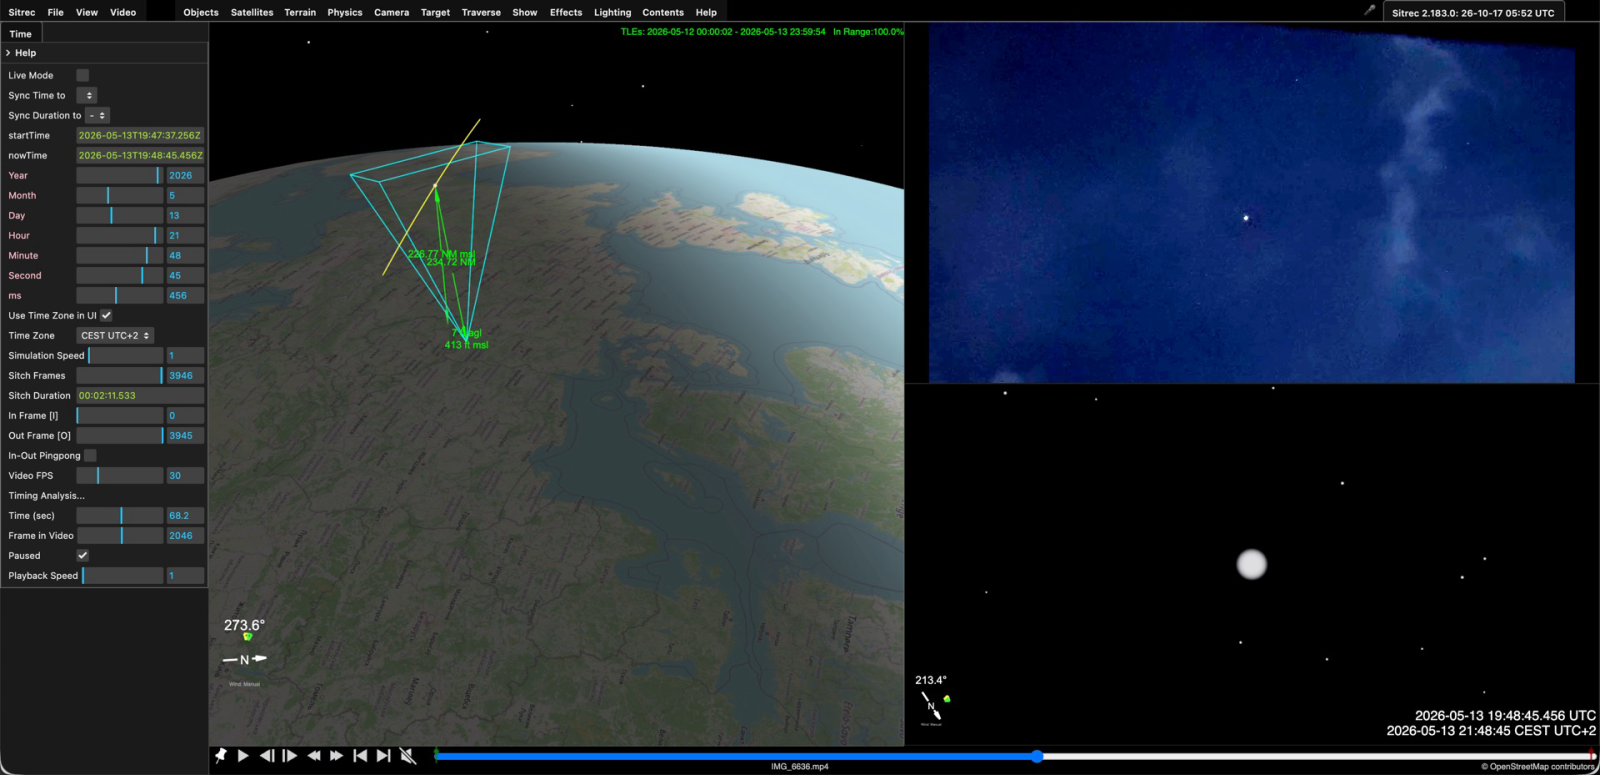Click the pin icon in the playback bar
This screenshot has height=775, width=1600.
221,756
